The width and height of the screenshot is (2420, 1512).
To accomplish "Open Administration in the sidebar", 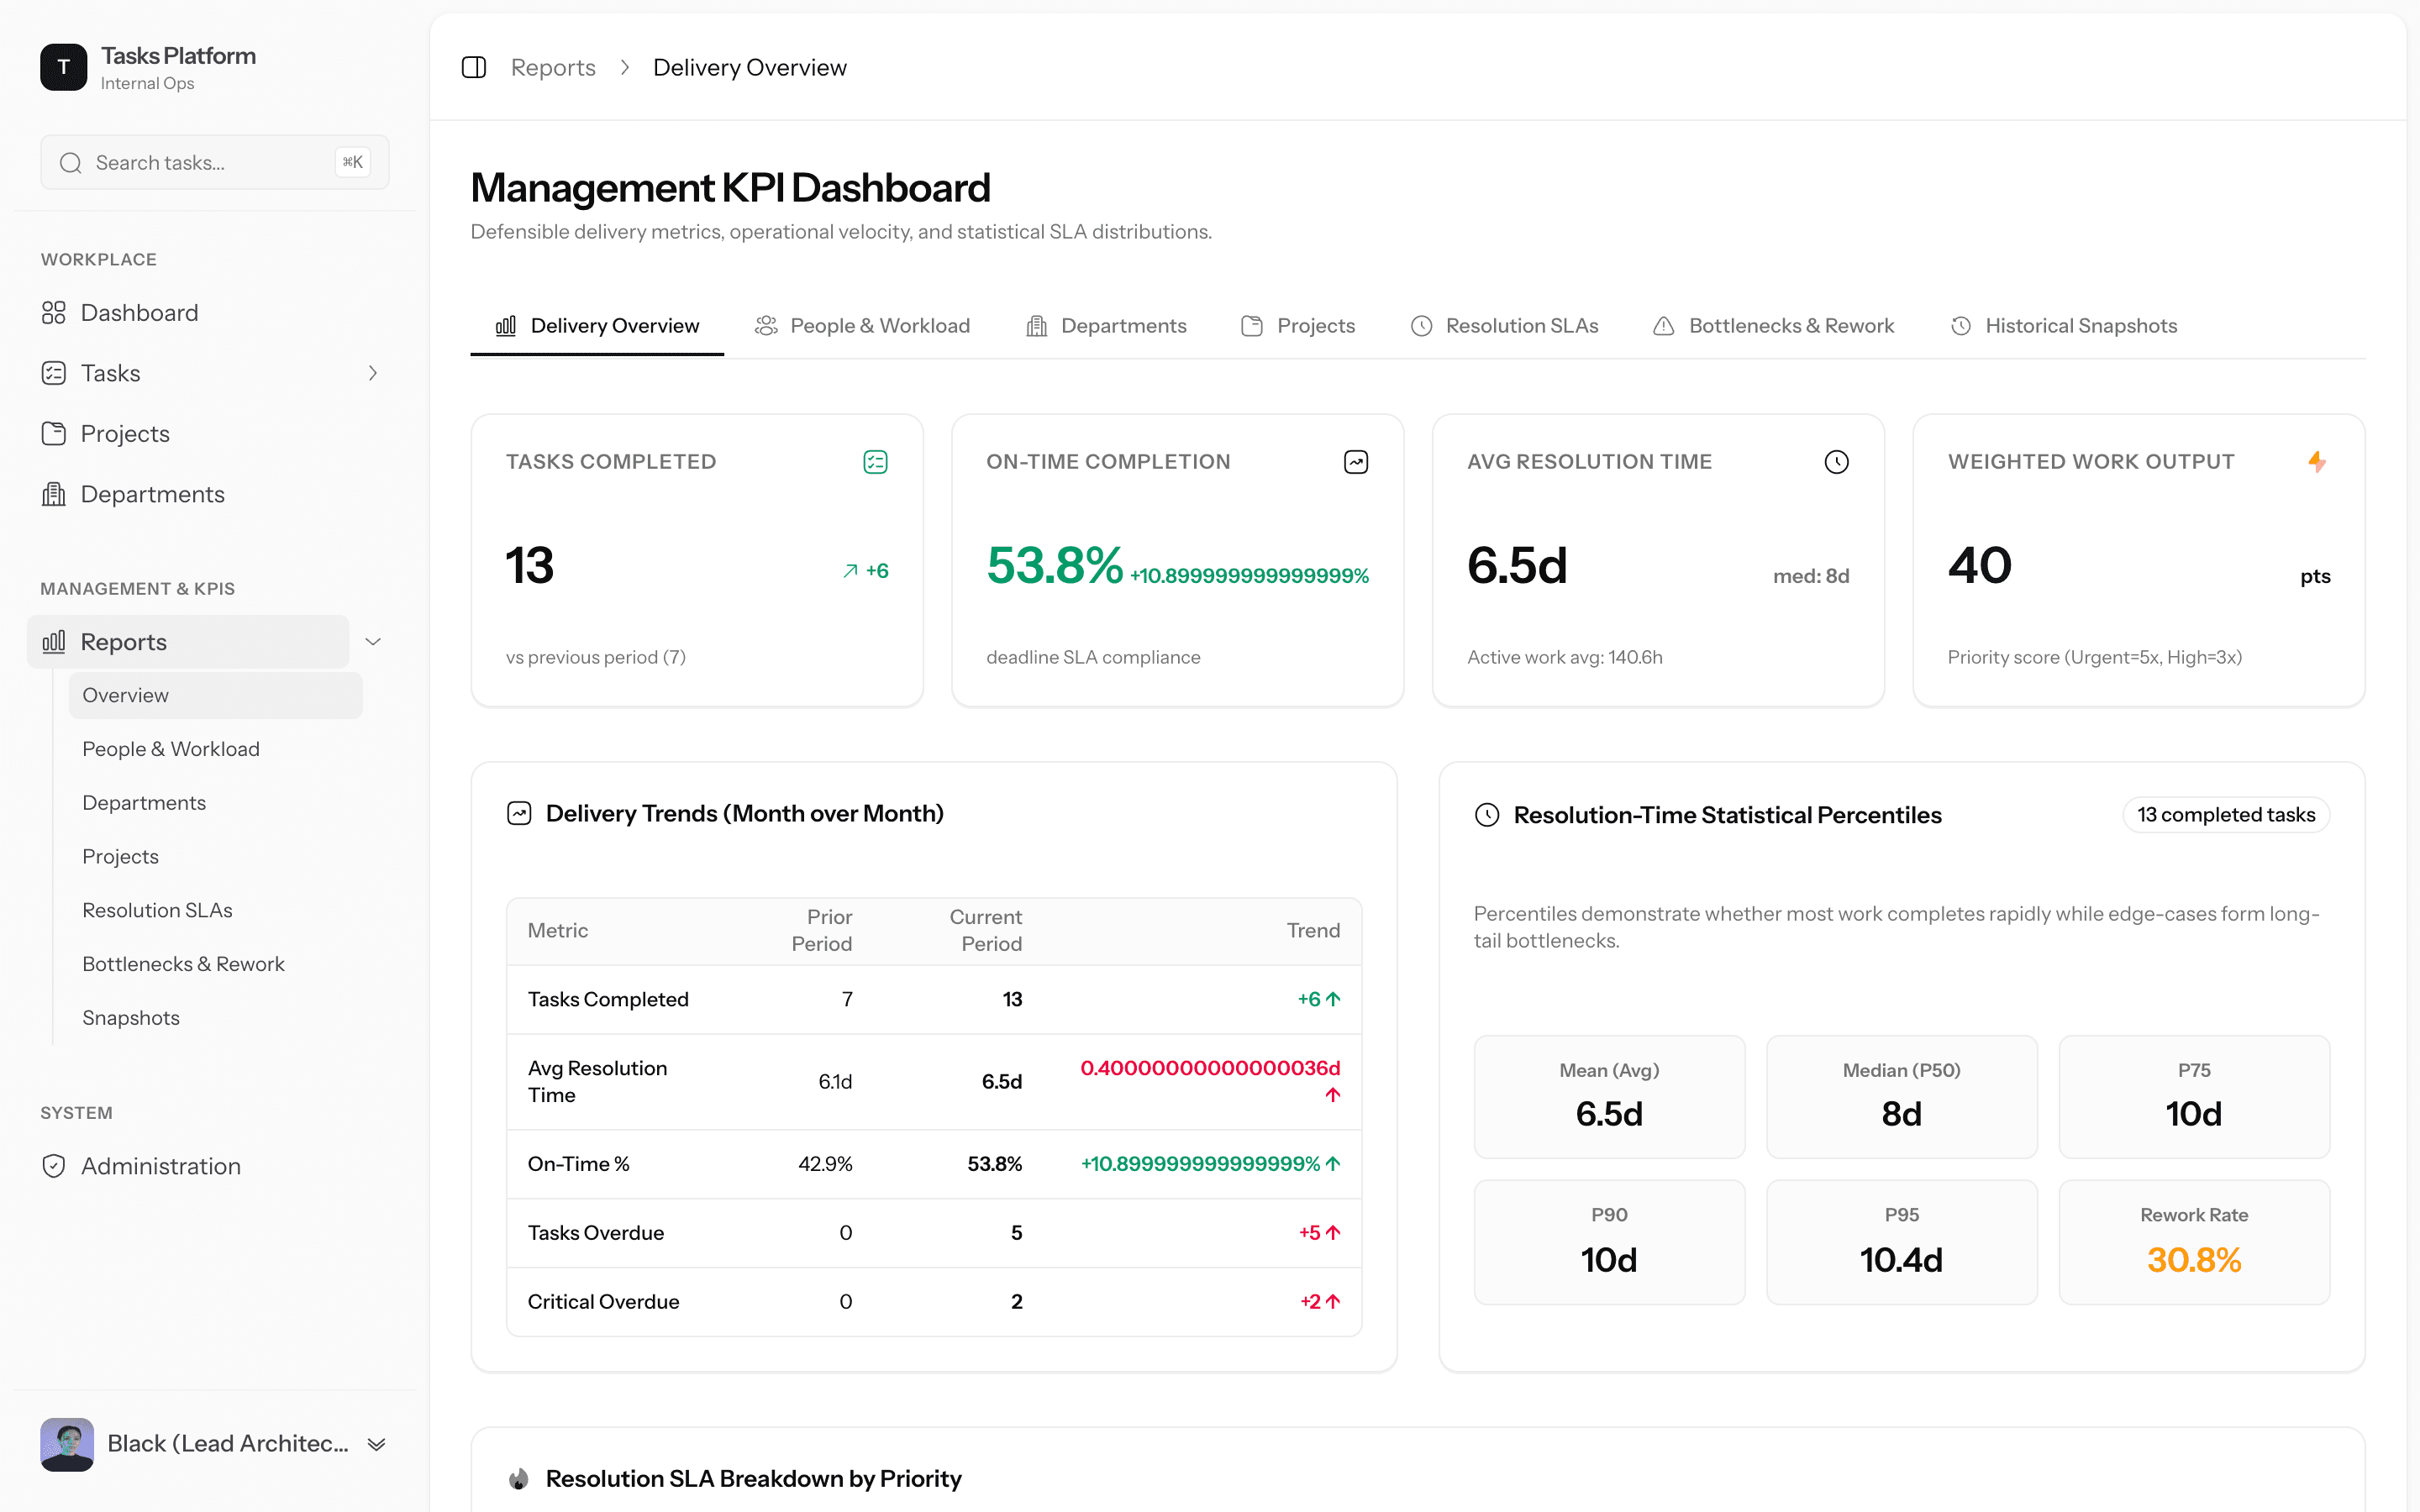I will pos(208,1166).
